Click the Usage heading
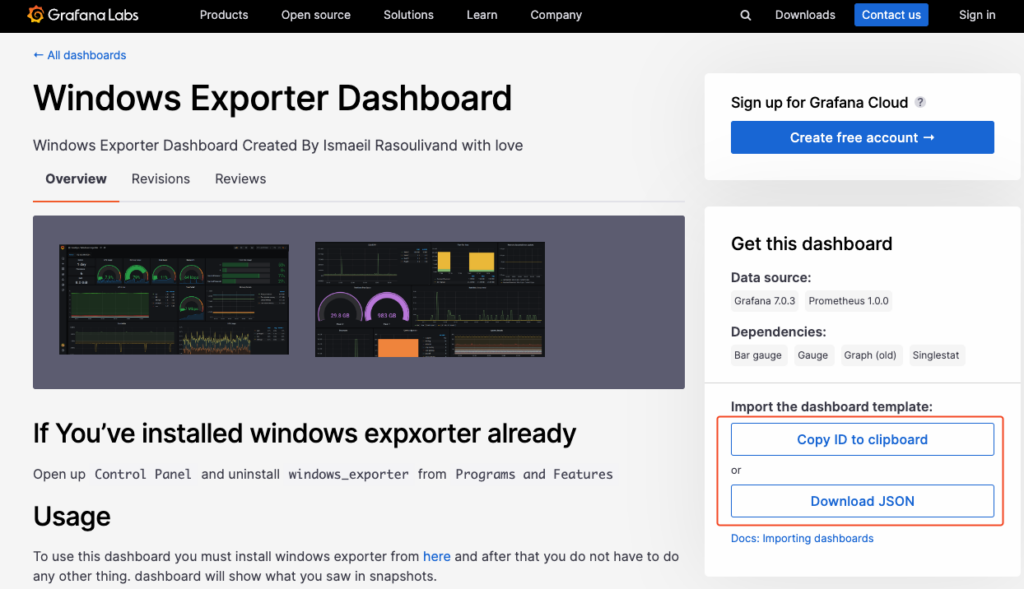 [x=72, y=517]
